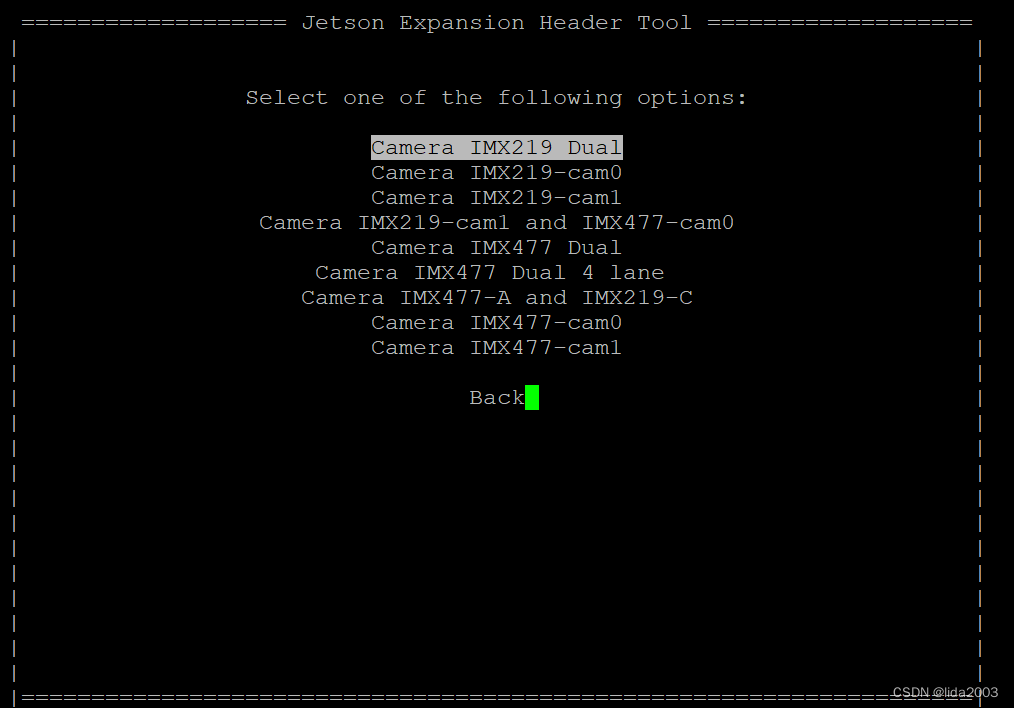Click the options prompt text

[496, 97]
